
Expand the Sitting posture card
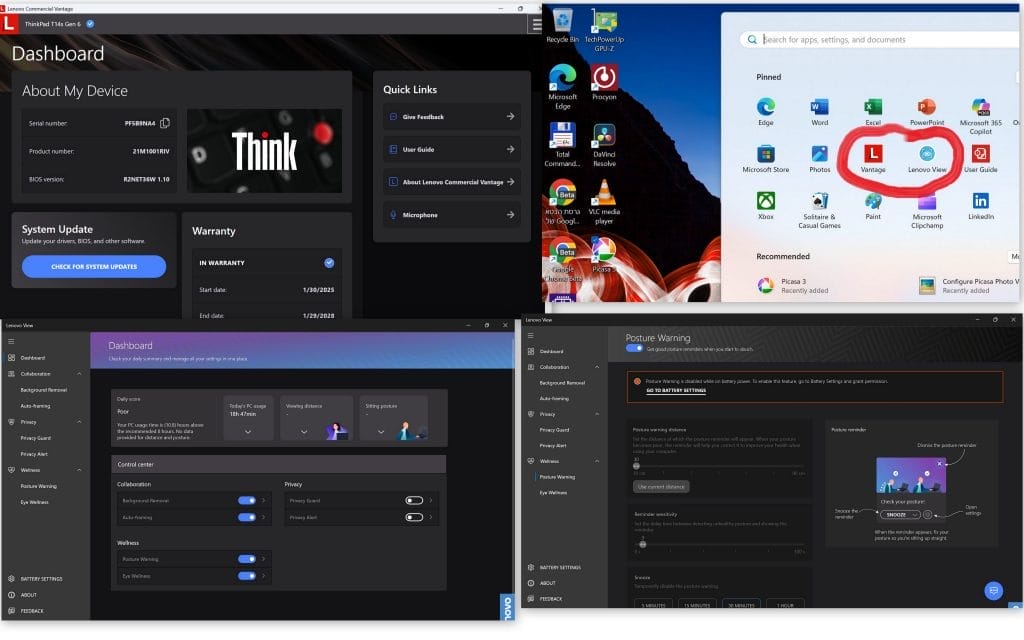click(x=381, y=432)
